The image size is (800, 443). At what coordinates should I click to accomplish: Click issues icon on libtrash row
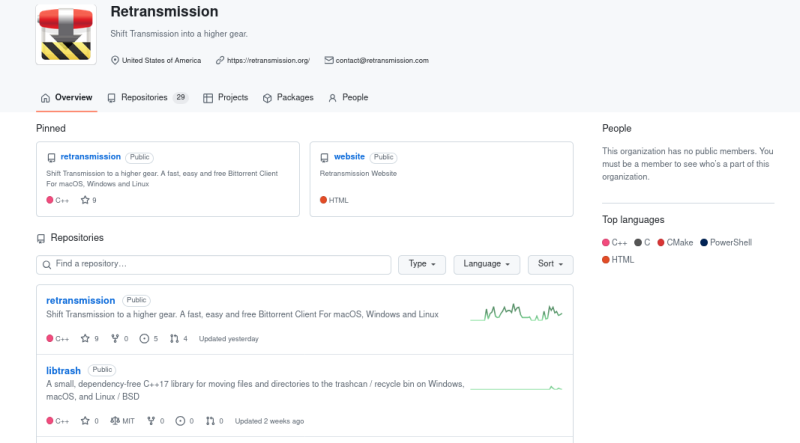pos(180,421)
